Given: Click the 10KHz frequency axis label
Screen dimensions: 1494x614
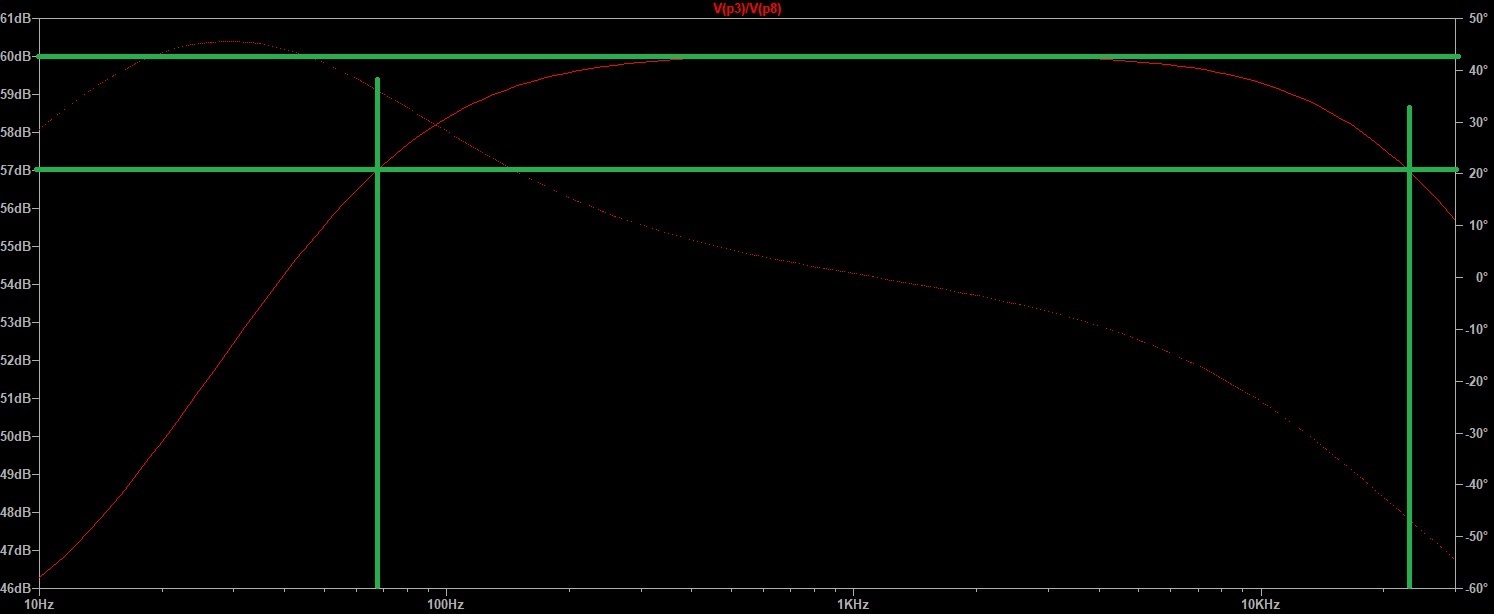Looking at the screenshot, I should (1260, 605).
